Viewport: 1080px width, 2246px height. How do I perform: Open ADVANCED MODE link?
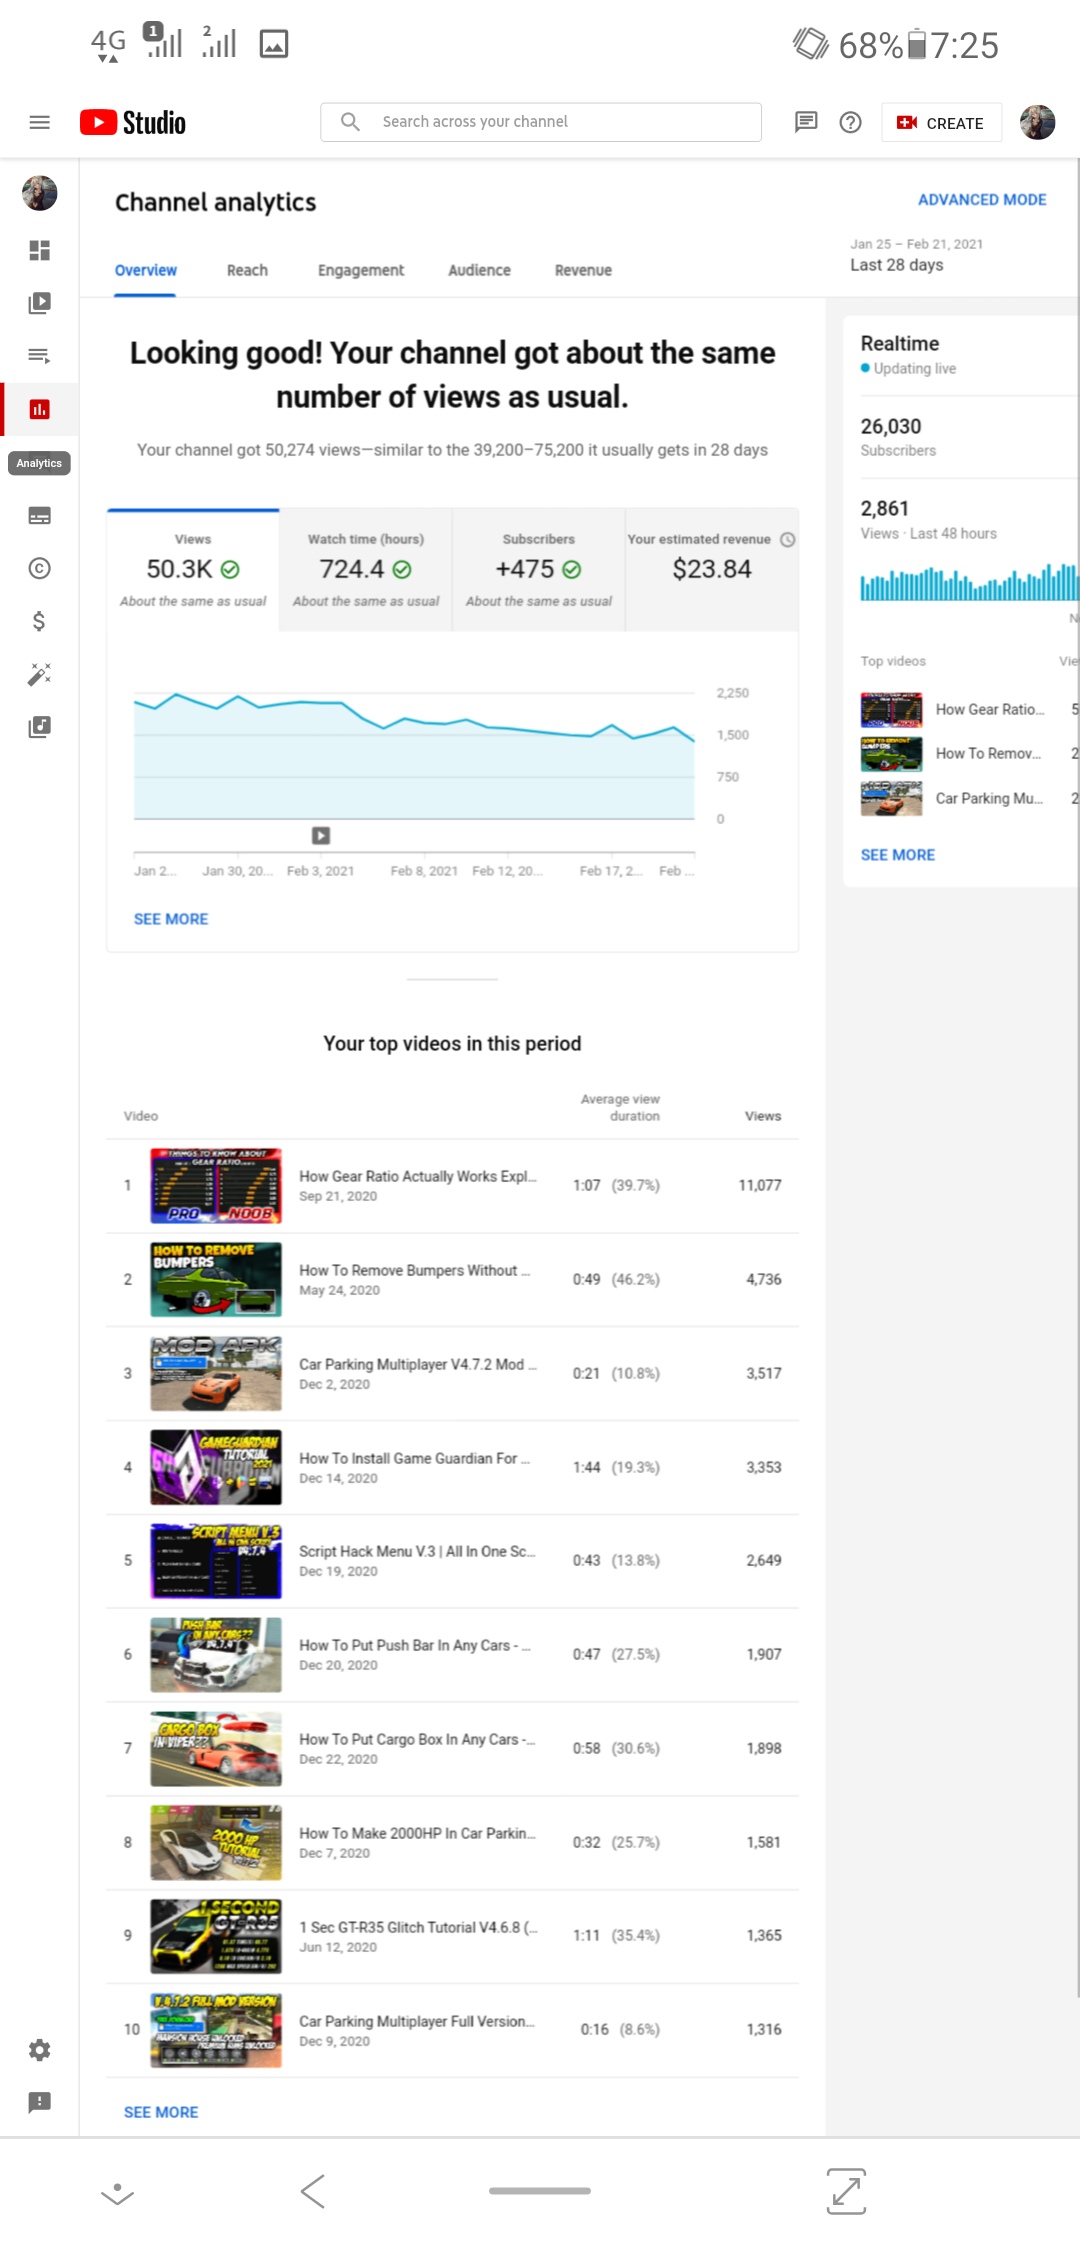tap(982, 200)
